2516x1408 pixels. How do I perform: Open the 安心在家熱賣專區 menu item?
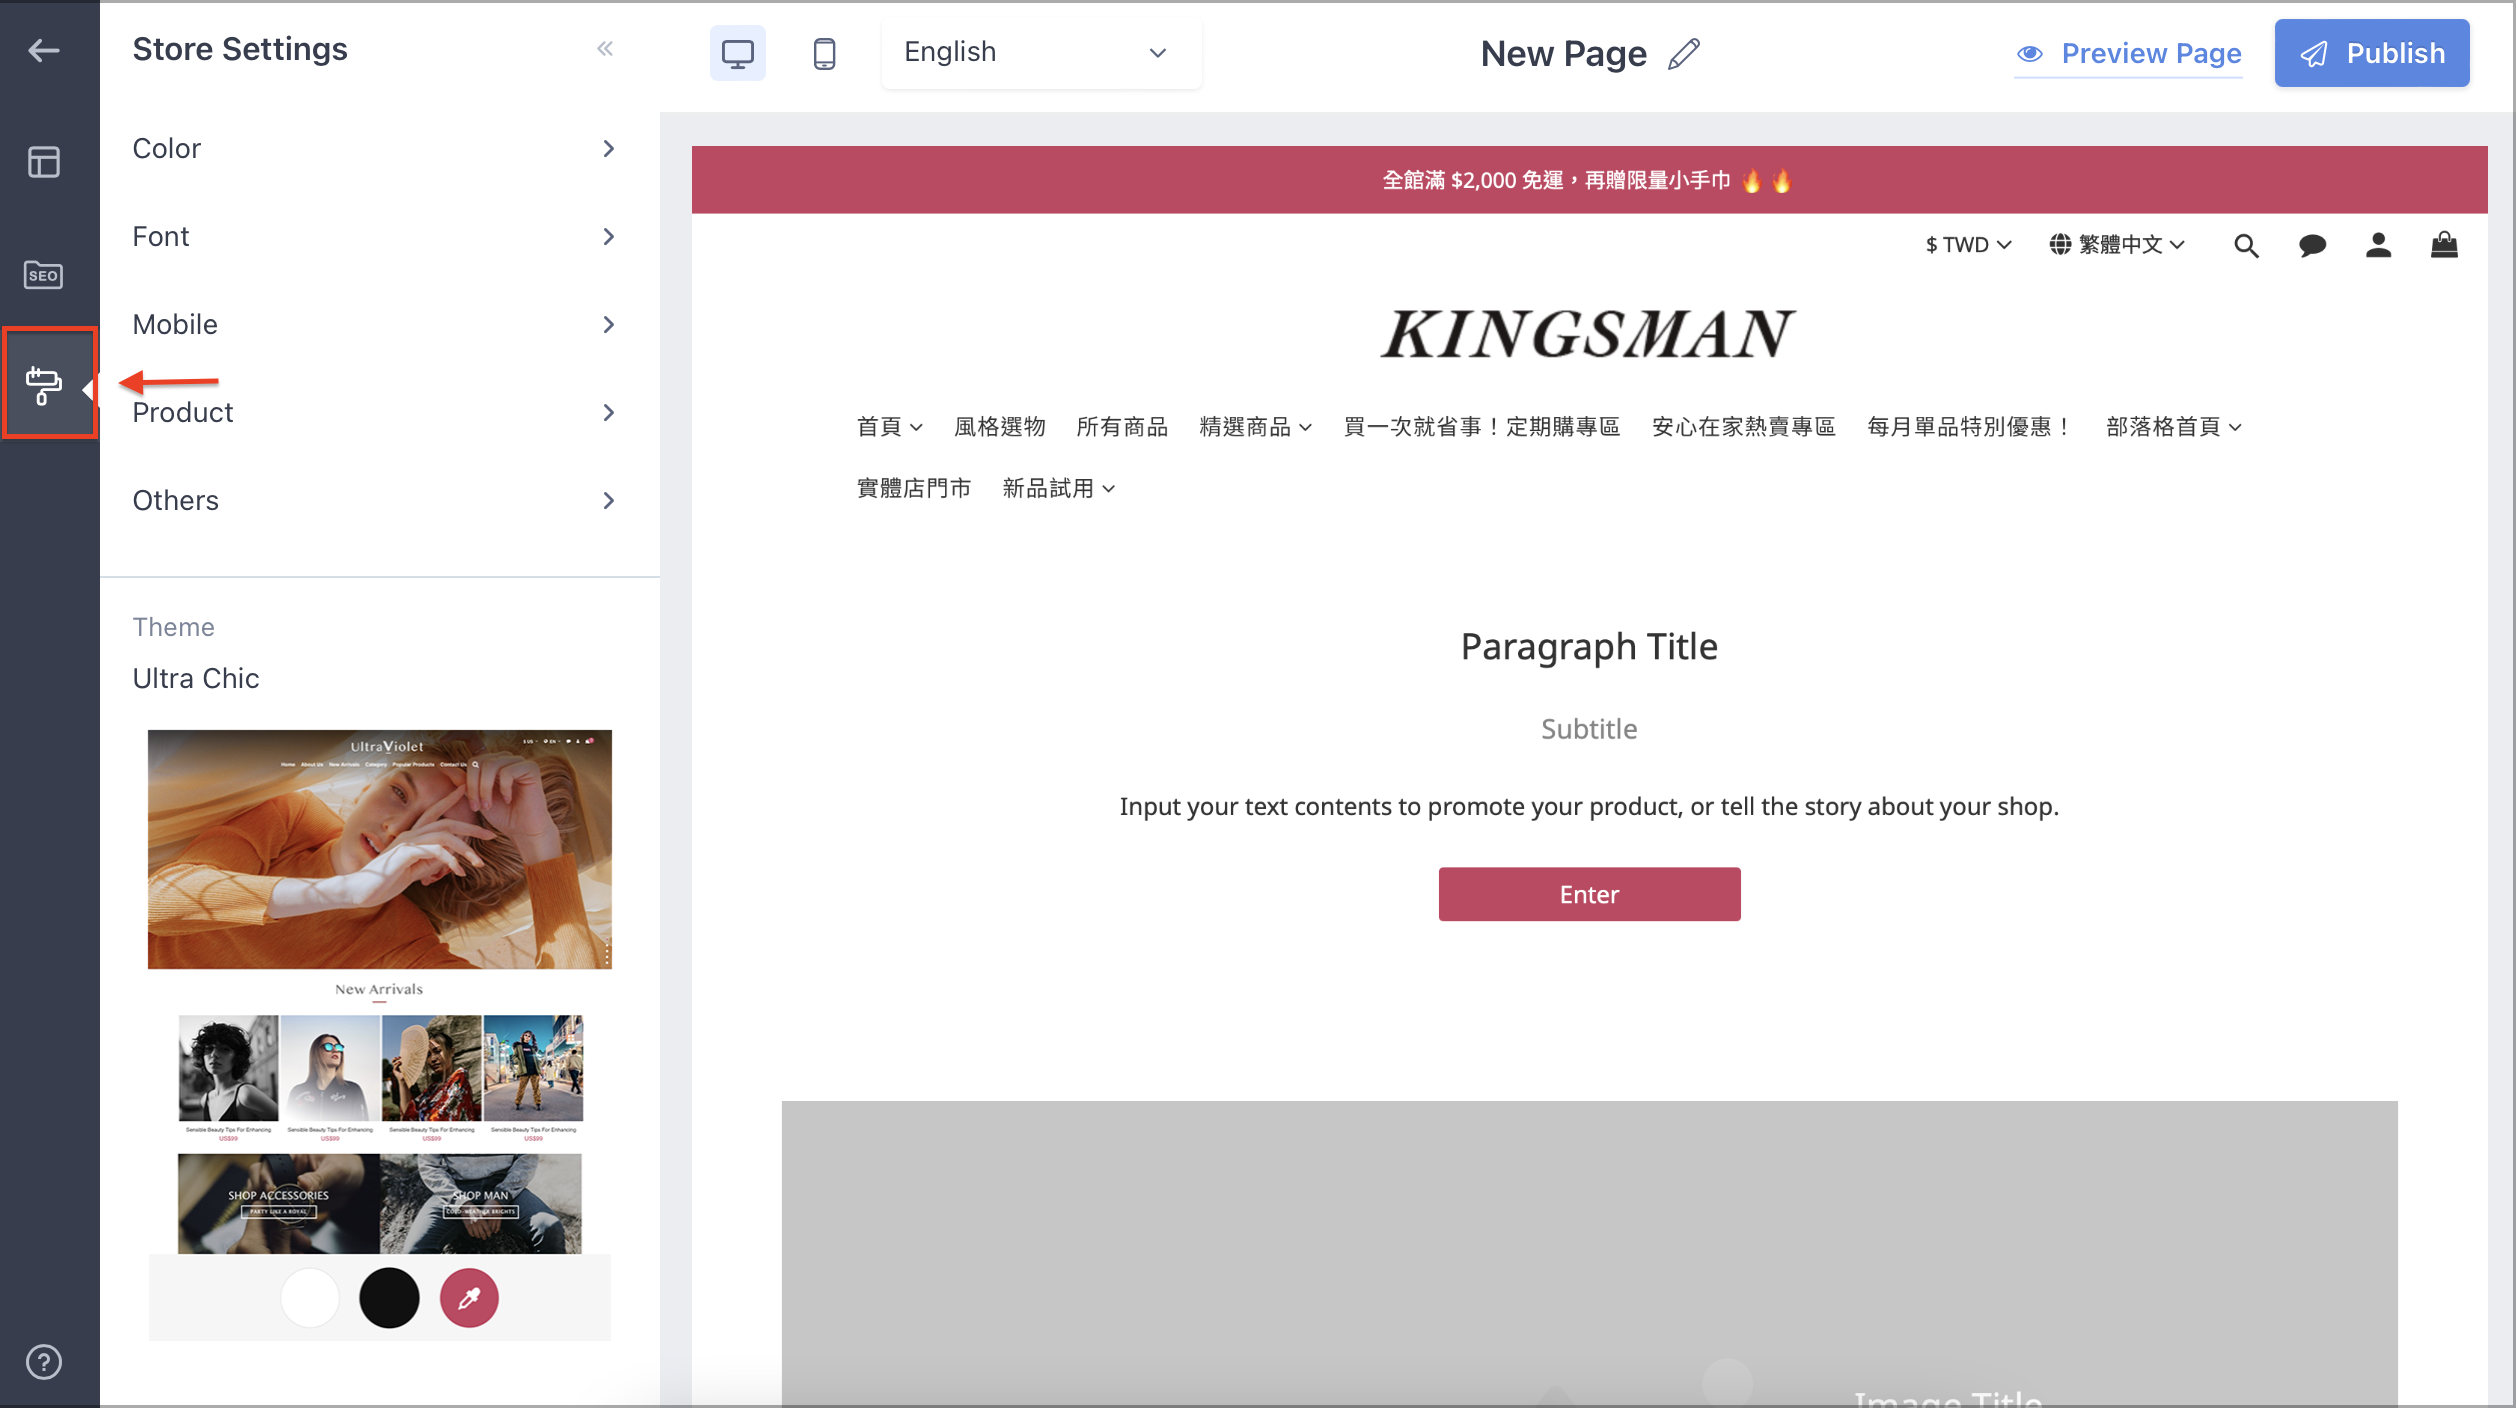click(1743, 427)
